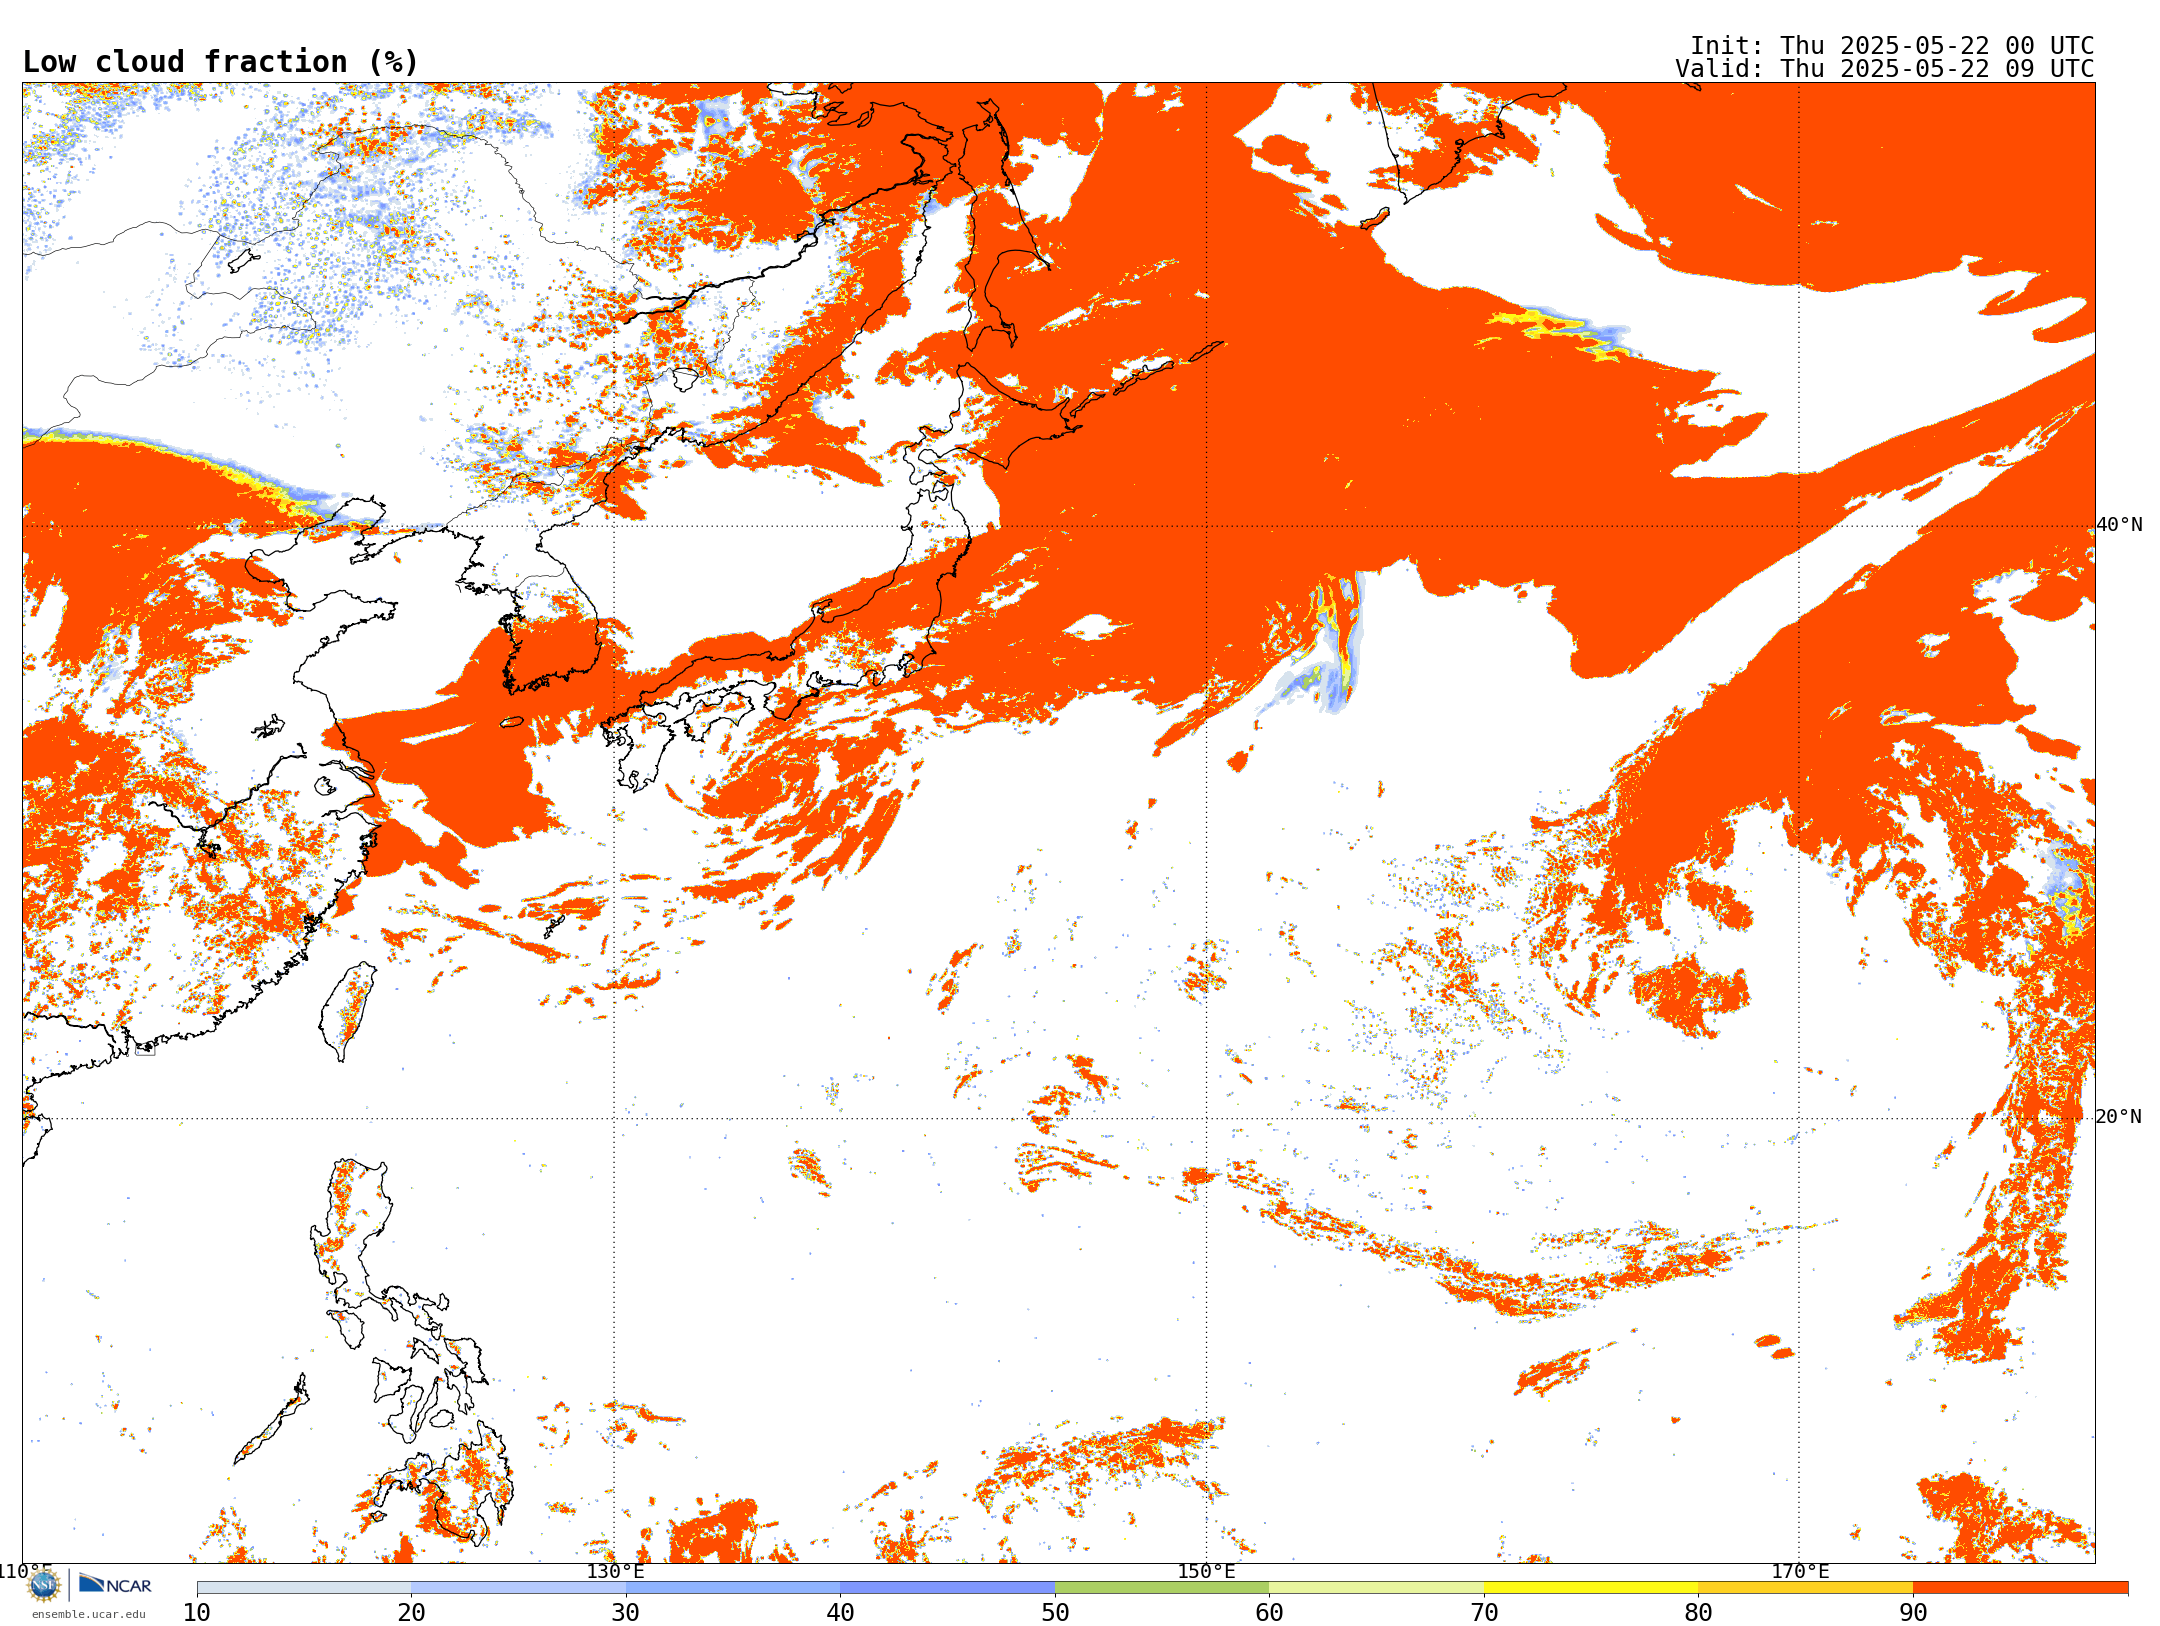Open the ensemble.ucar.edu link text
This screenshot has width=2160, height=1626.
[x=89, y=1614]
